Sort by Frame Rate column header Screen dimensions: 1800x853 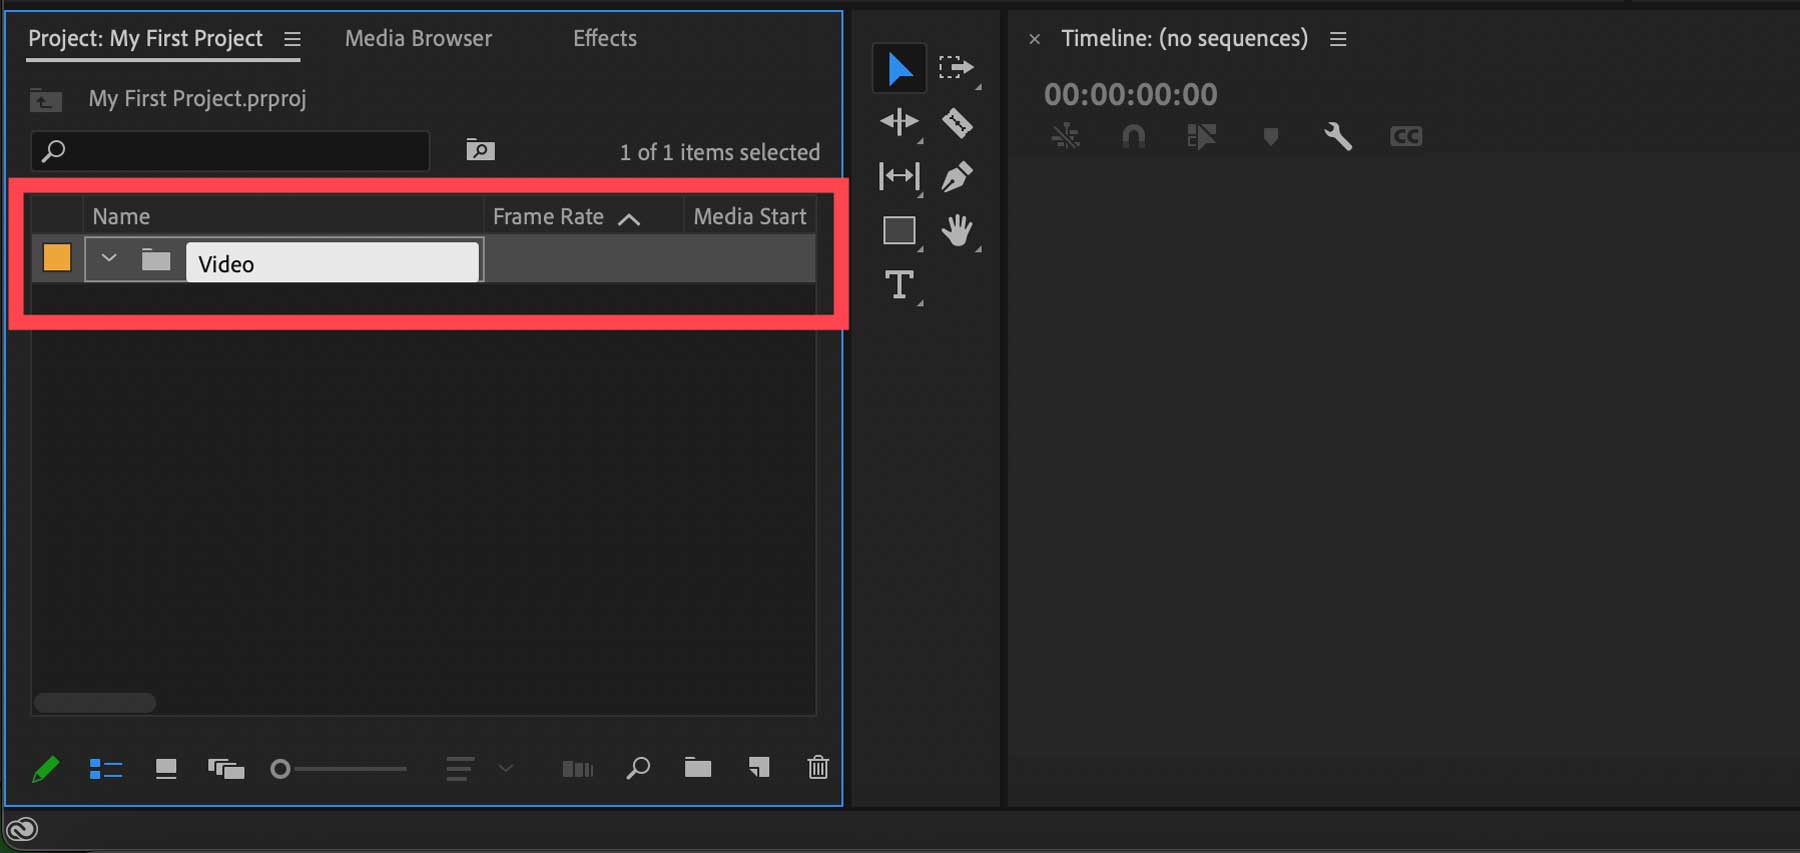pyautogui.click(x=549, y=217)
